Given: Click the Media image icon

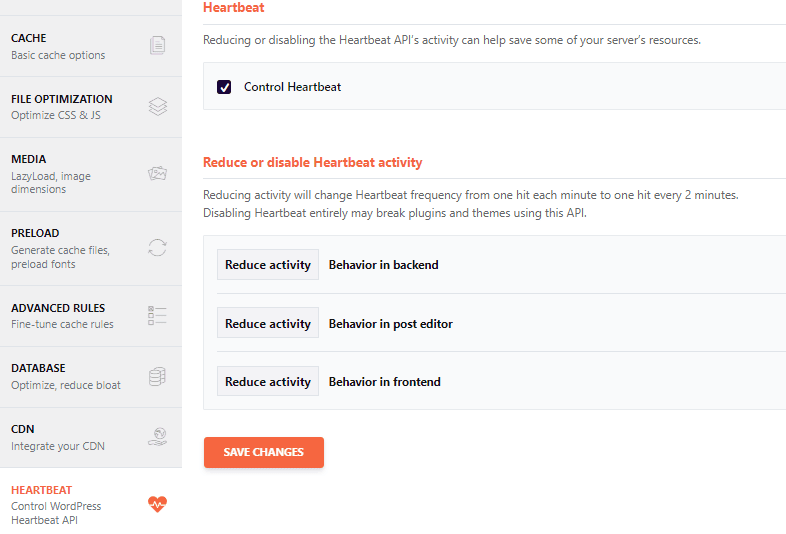Looking at the screenshot, I should tap(157, 174).
